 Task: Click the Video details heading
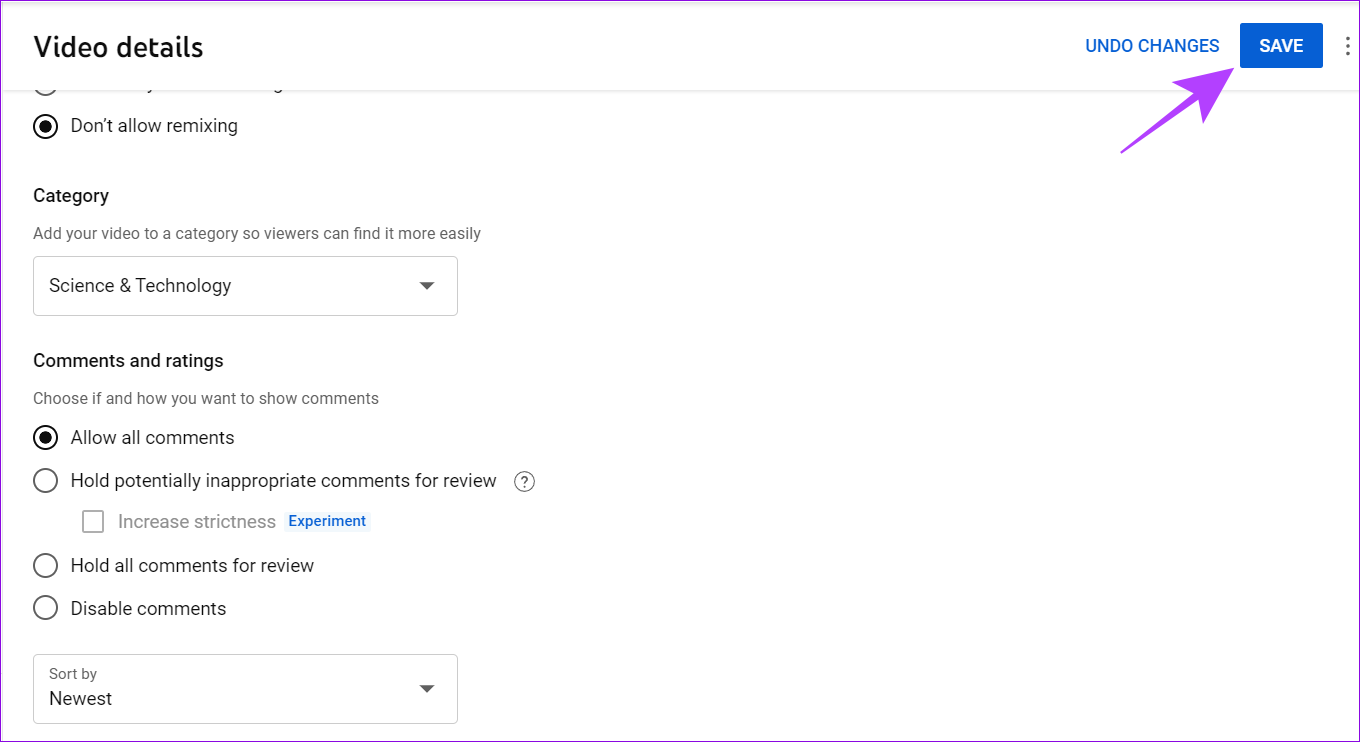coord(118,47)
